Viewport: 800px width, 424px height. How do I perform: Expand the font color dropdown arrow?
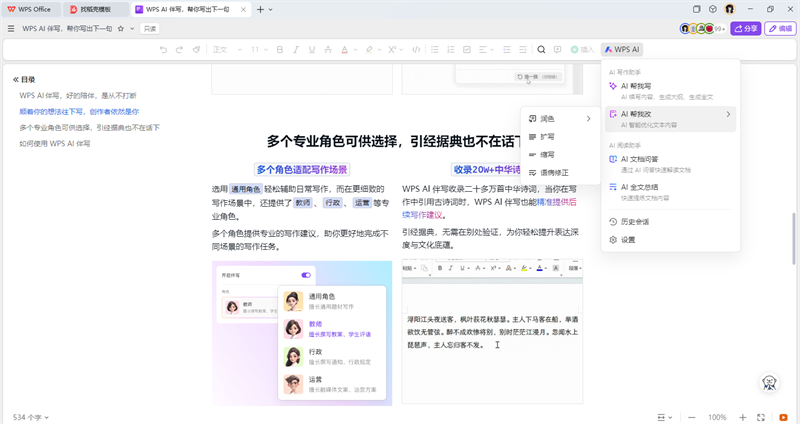coord(356,49)
